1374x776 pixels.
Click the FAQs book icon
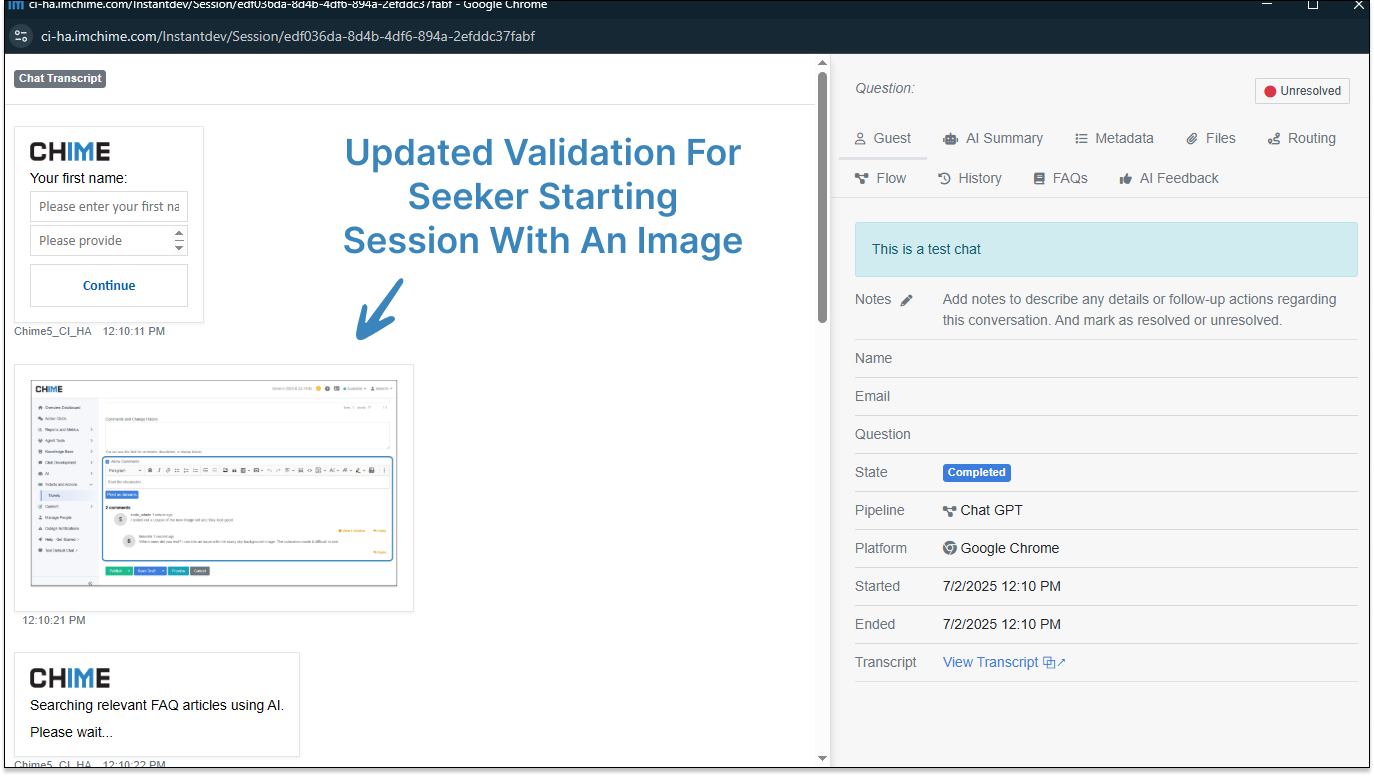tap(1039, 179)
